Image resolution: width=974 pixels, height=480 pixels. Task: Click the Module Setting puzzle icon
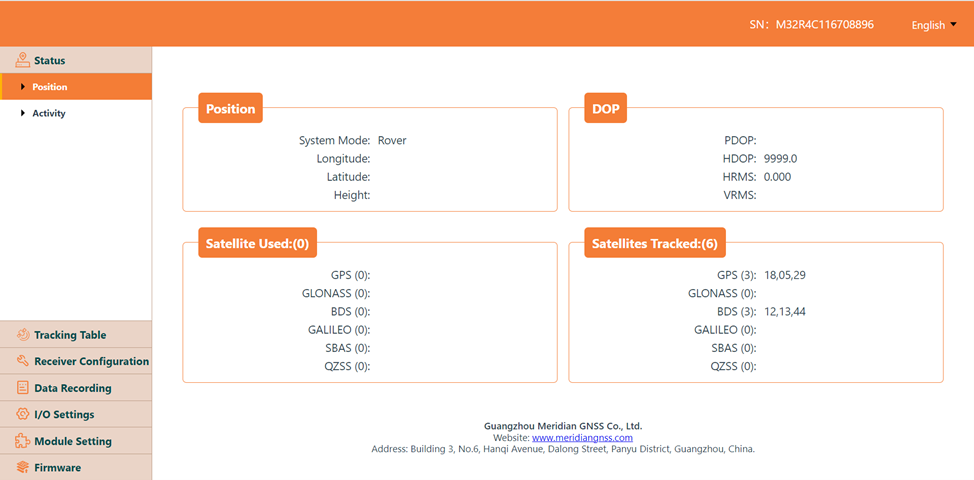click(22, 441)
